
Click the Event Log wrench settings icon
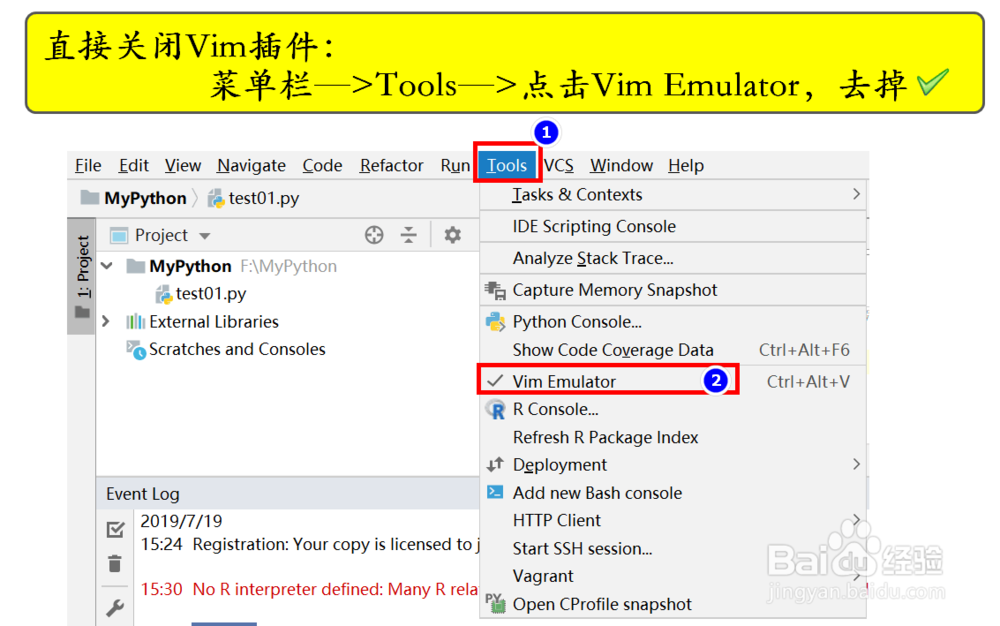pyautogui.click(x=115, y=608)
